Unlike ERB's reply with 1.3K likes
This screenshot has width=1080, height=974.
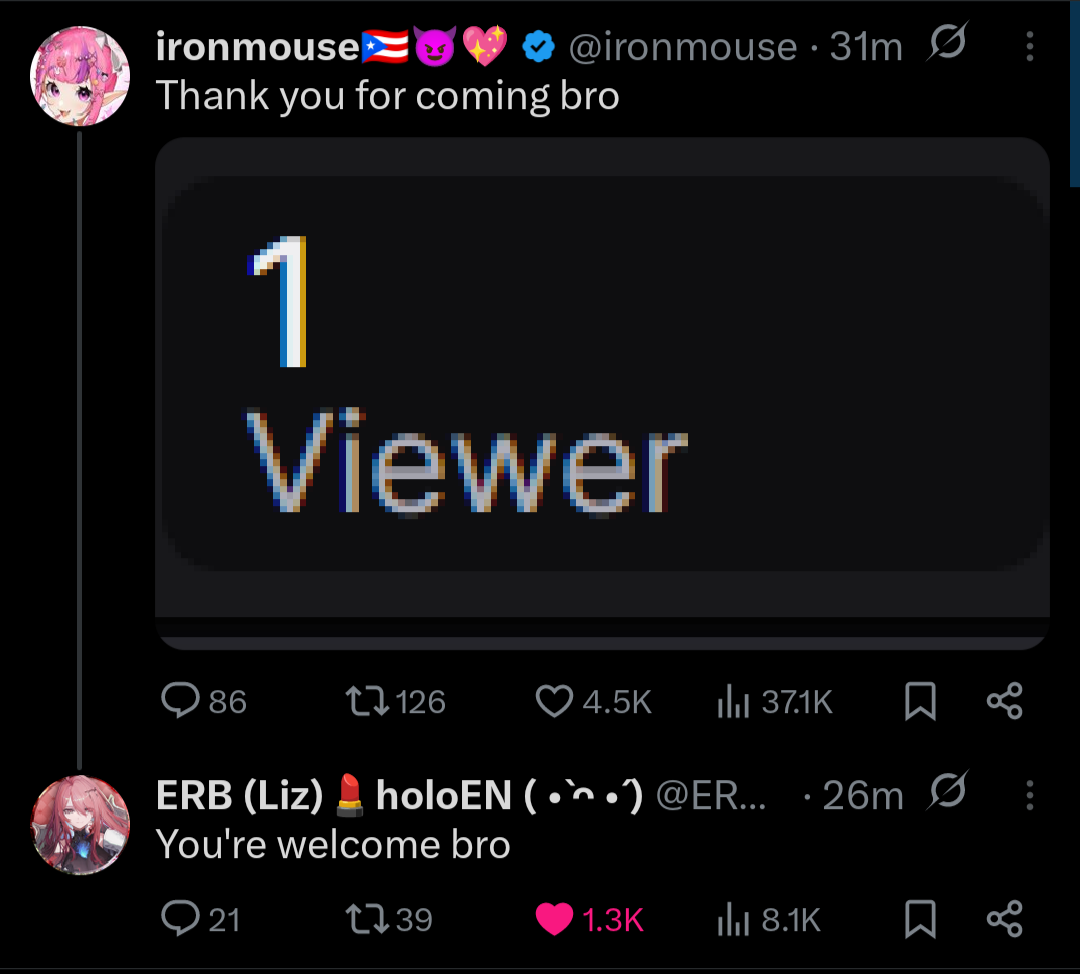click(554, 919)
